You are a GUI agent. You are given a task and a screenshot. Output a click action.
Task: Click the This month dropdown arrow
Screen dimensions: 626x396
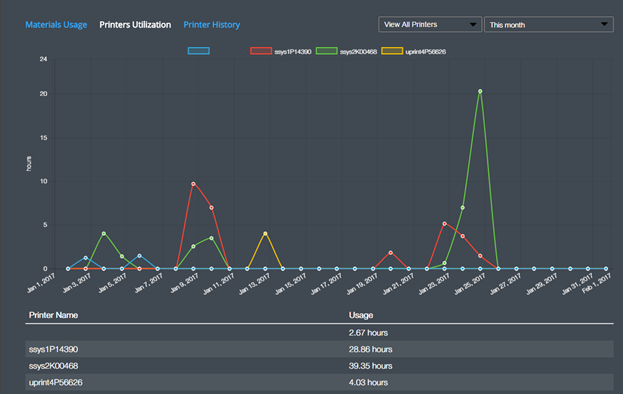tap(605, 24)
